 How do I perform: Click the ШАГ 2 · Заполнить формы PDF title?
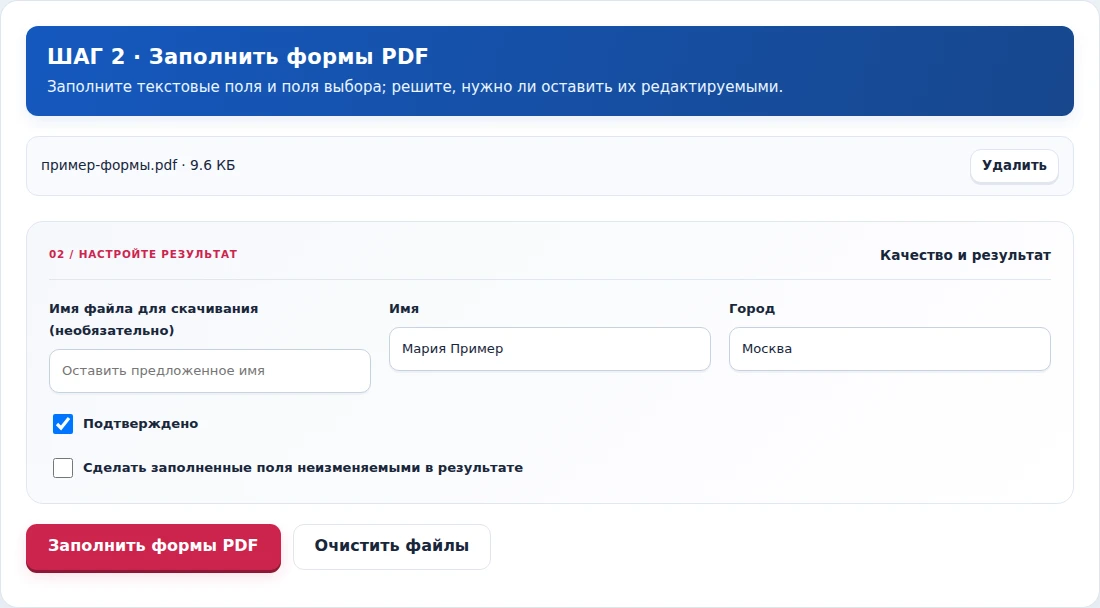click(x=238, y=56)
